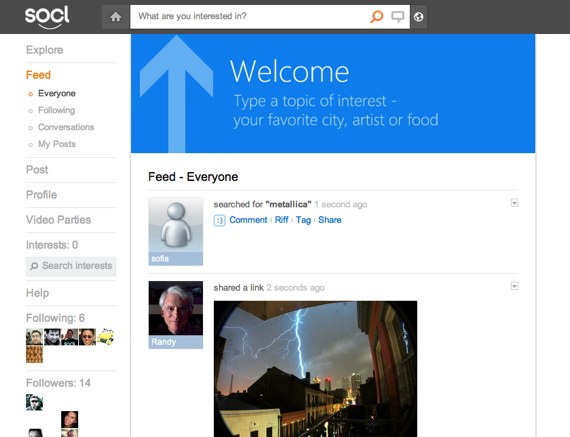Click the "Welcome" banner title
The image size is (570, 437).
click(290, 72)
